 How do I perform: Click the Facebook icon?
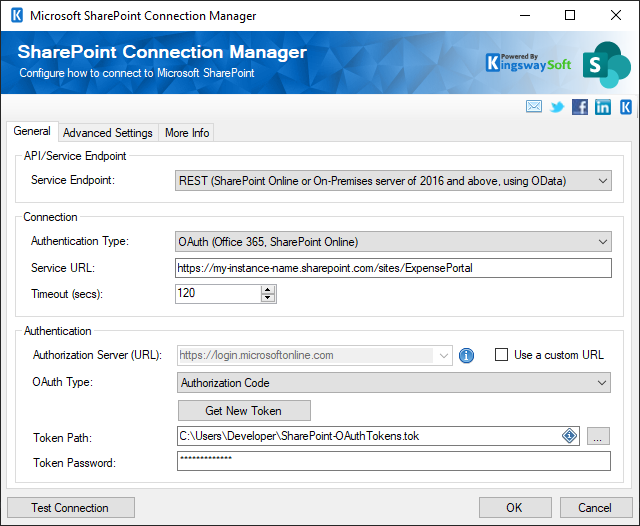[x=580, y=107]
